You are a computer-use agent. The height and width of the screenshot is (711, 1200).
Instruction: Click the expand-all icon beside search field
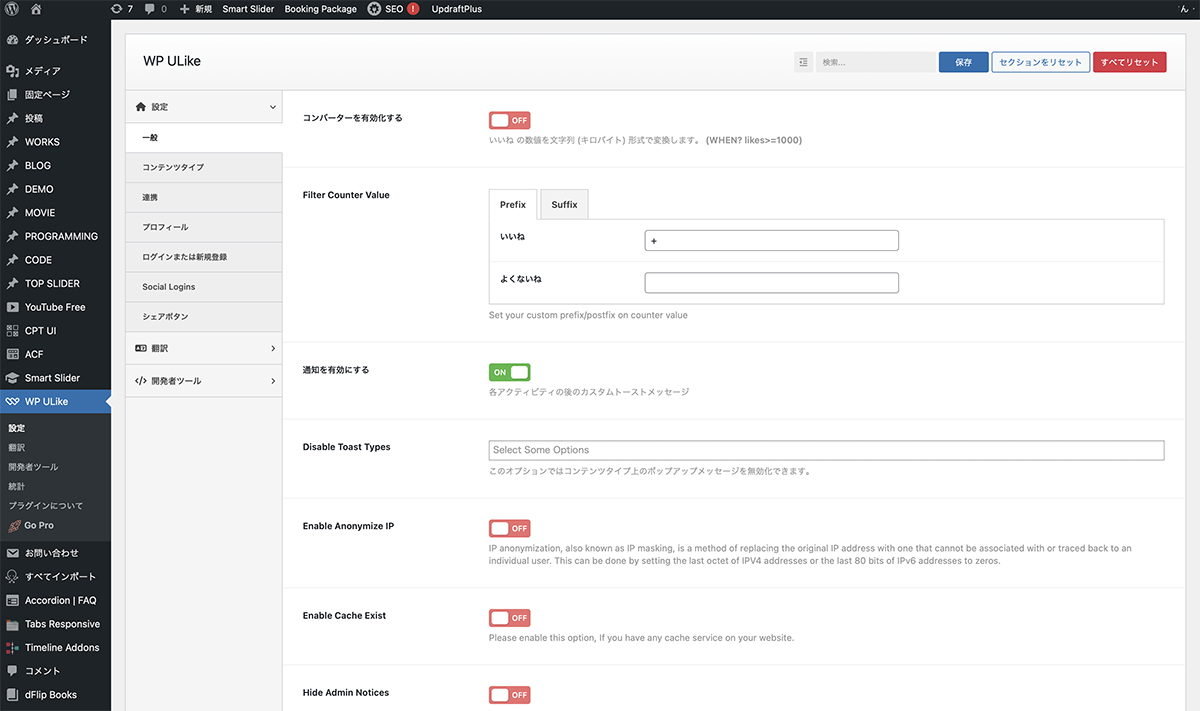coord(803,62)
